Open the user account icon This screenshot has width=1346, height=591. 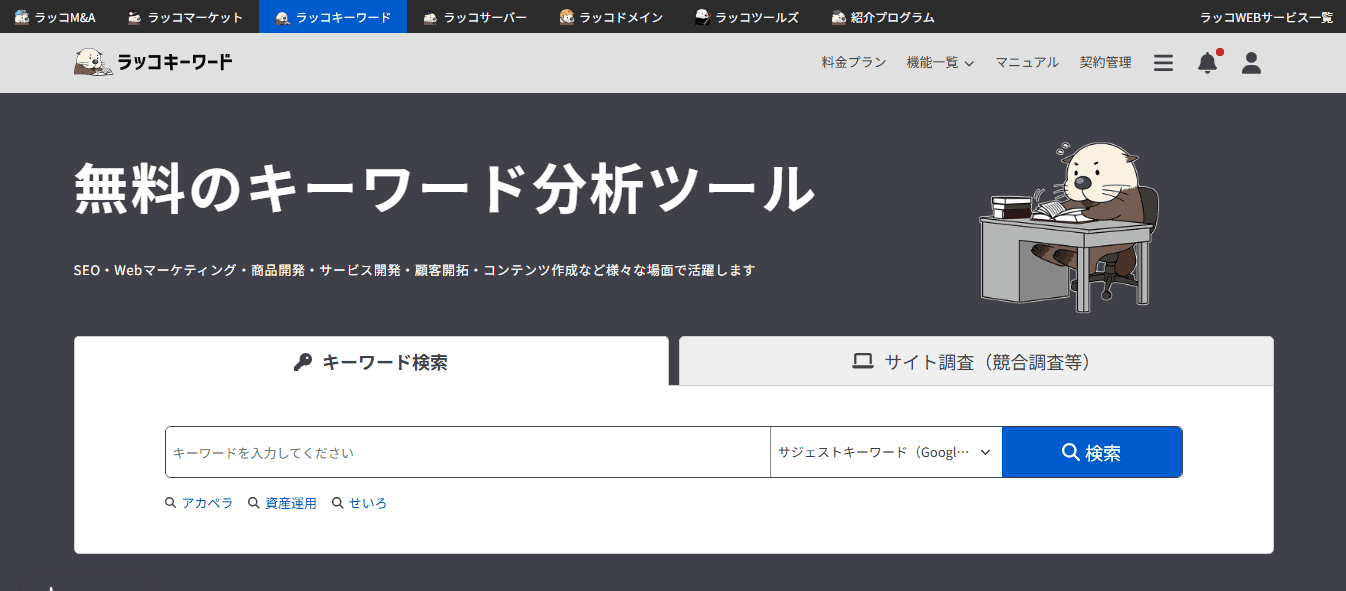coord(1251,63)
